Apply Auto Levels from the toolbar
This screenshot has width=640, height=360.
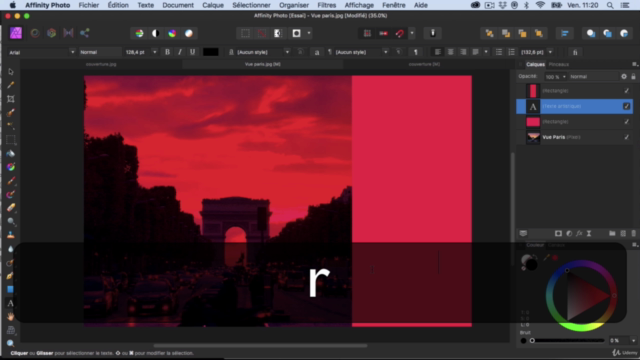pyautogui.click(x=140, y=33)
